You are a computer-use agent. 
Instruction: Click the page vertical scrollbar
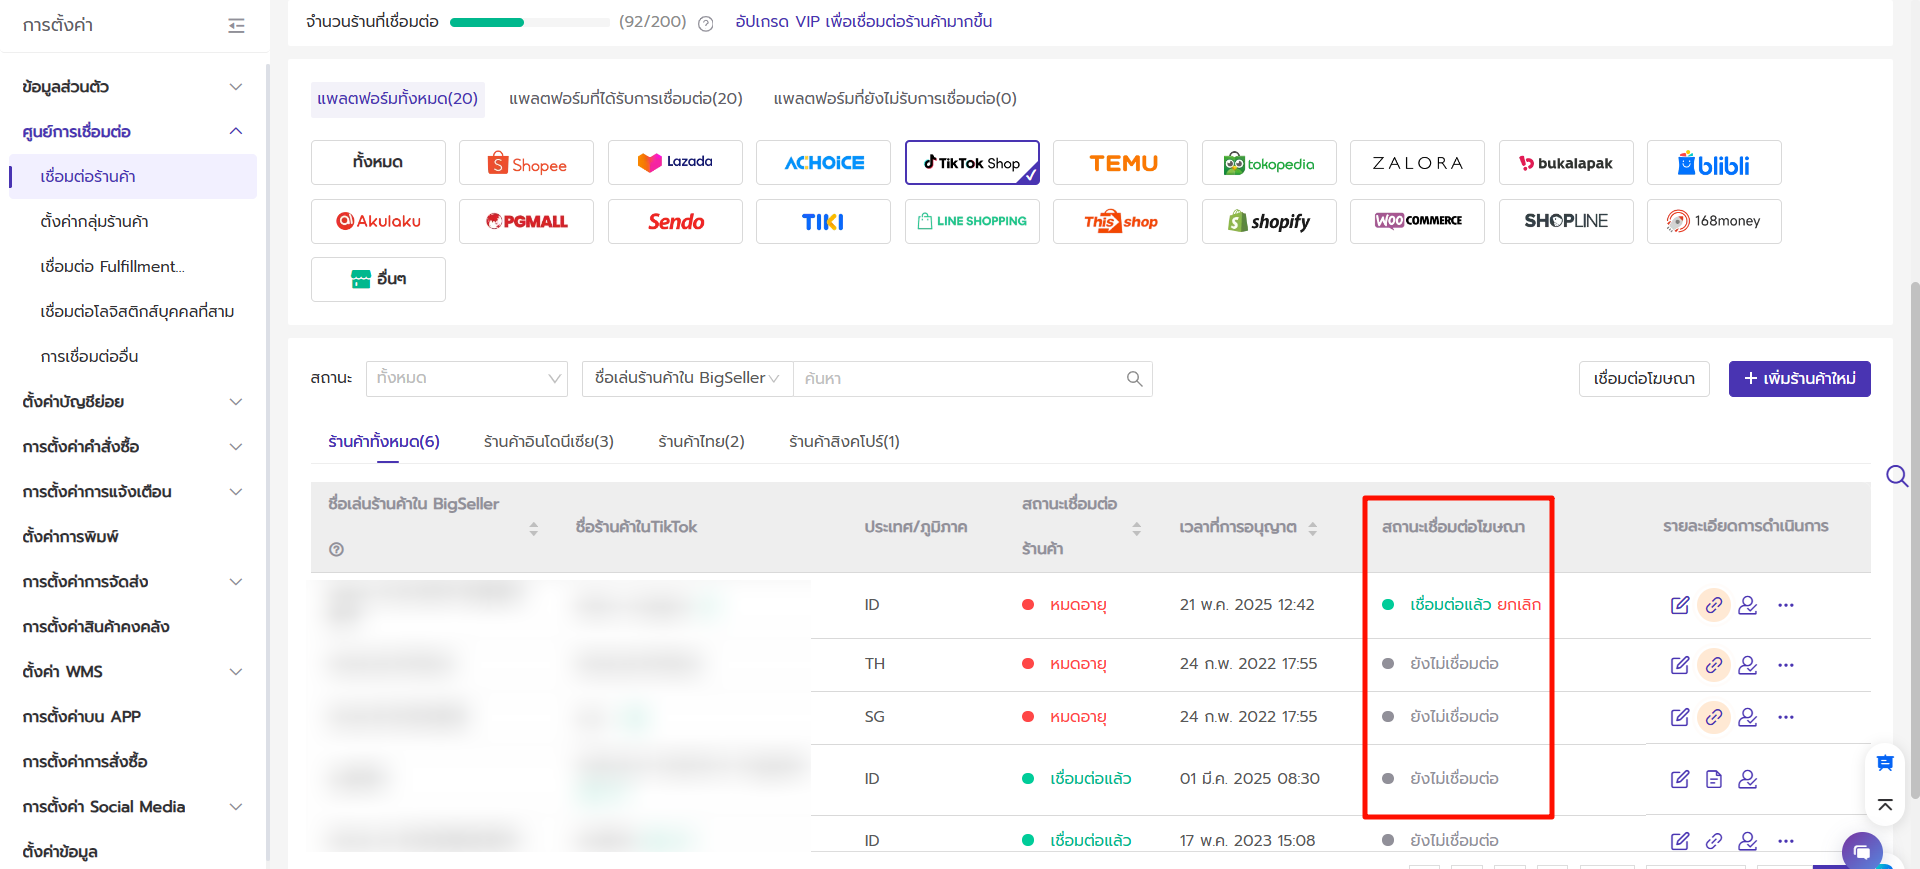tap(1914, 540)
